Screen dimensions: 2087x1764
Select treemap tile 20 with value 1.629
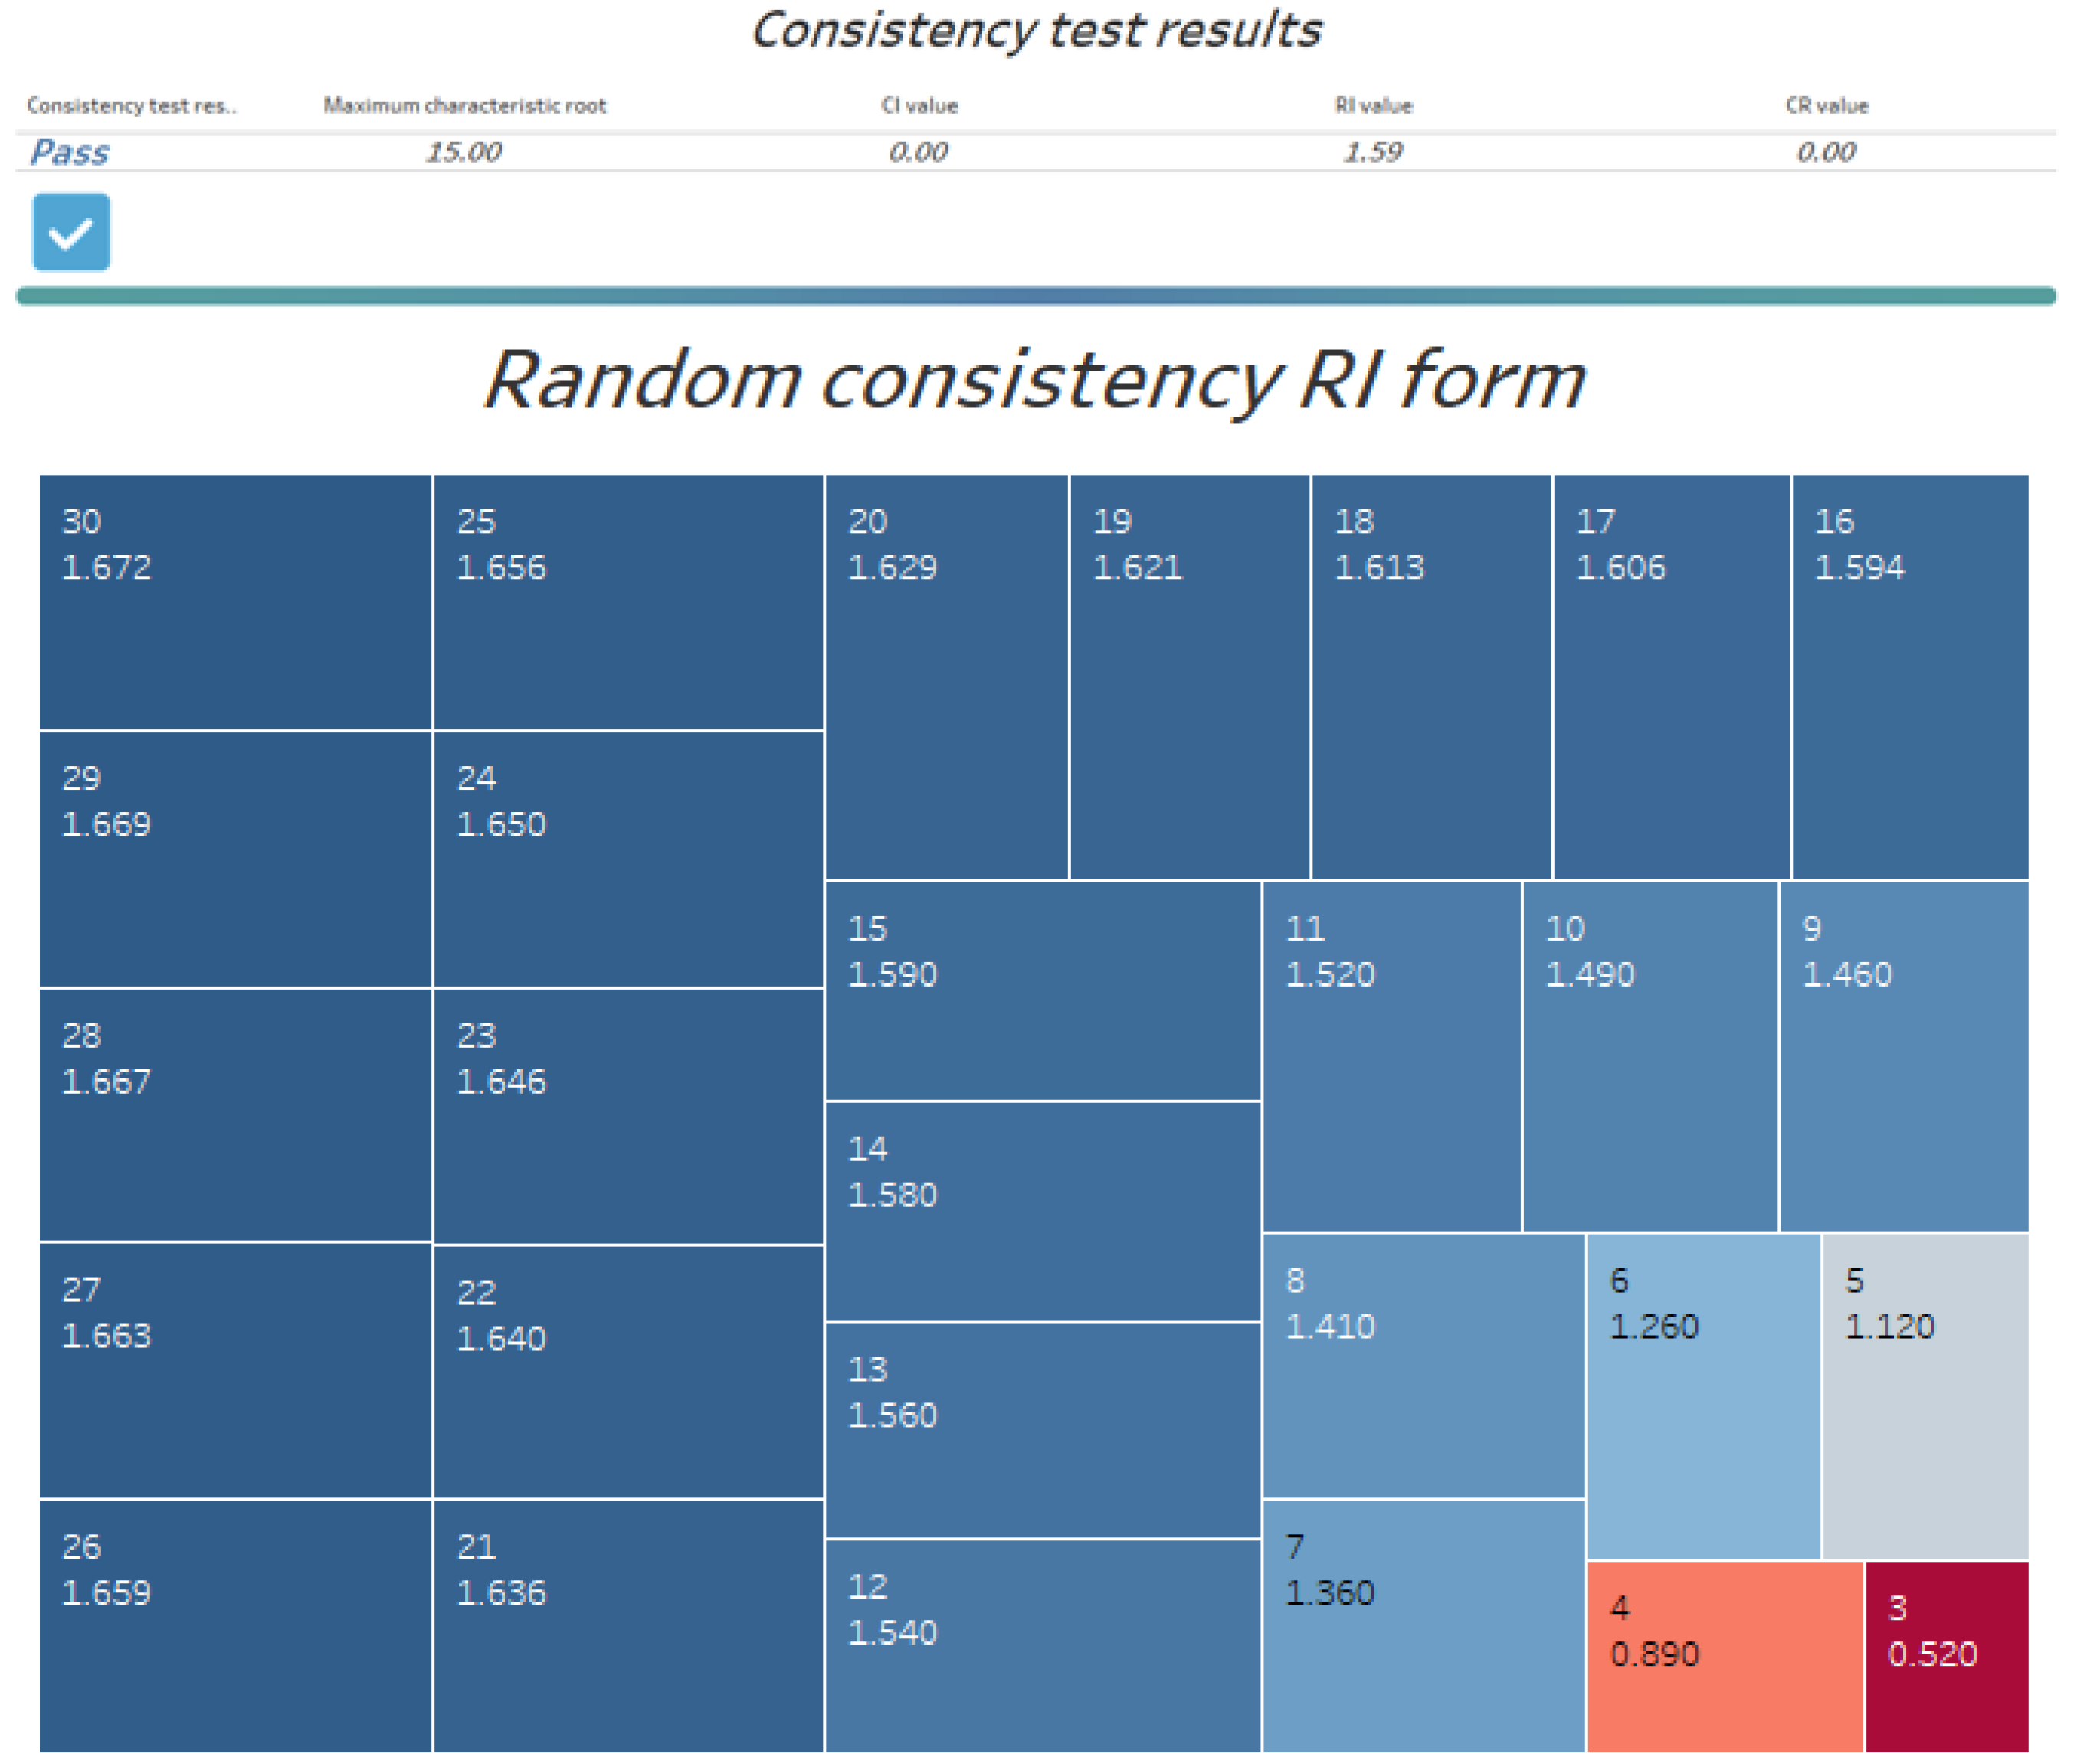click(x=946, y=677)
